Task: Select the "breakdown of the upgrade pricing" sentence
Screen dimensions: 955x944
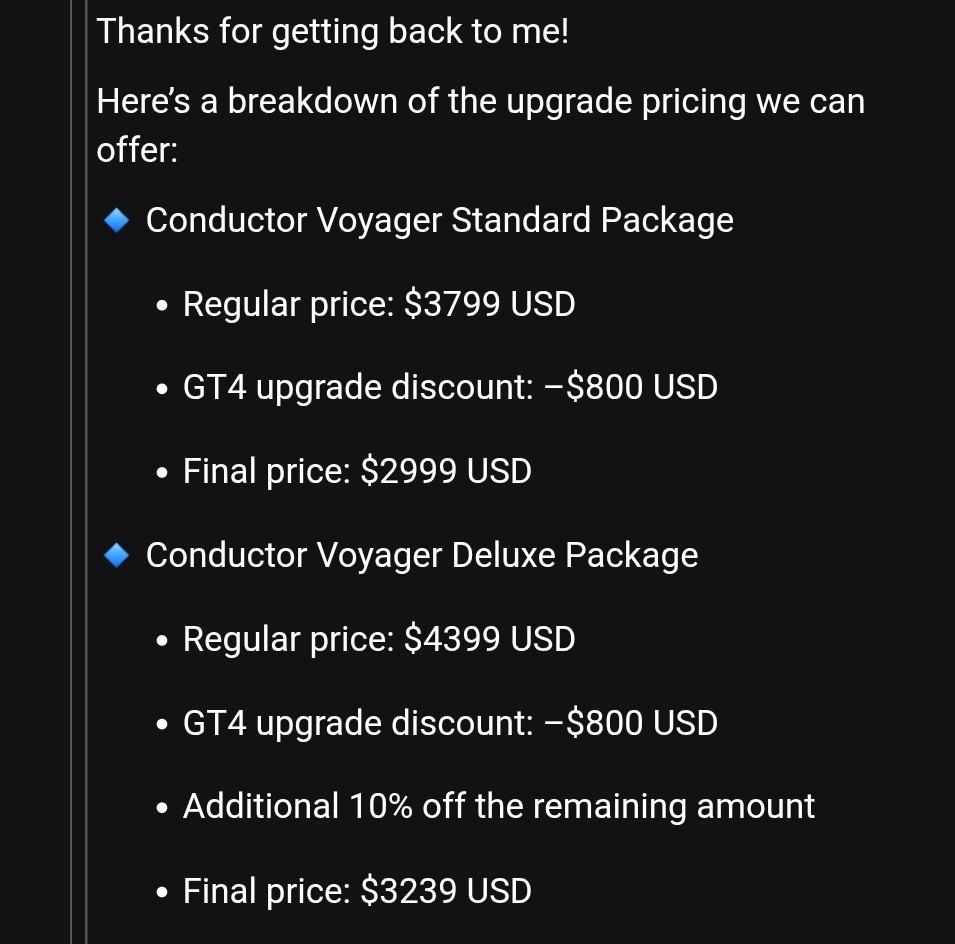Action: [480, 102]
